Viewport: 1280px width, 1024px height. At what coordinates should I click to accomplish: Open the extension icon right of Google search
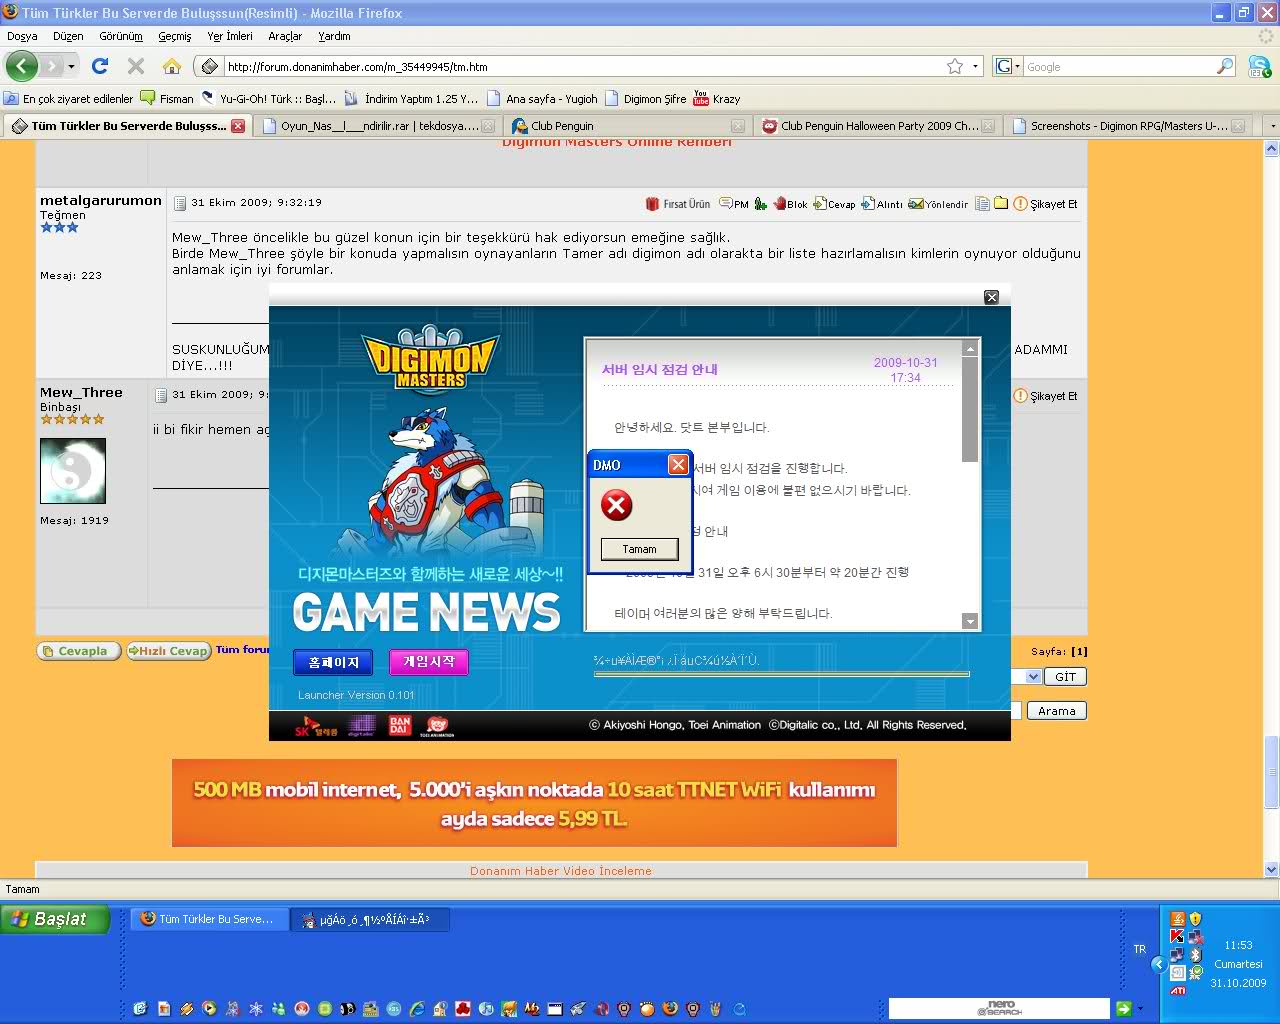[1259, 66]
